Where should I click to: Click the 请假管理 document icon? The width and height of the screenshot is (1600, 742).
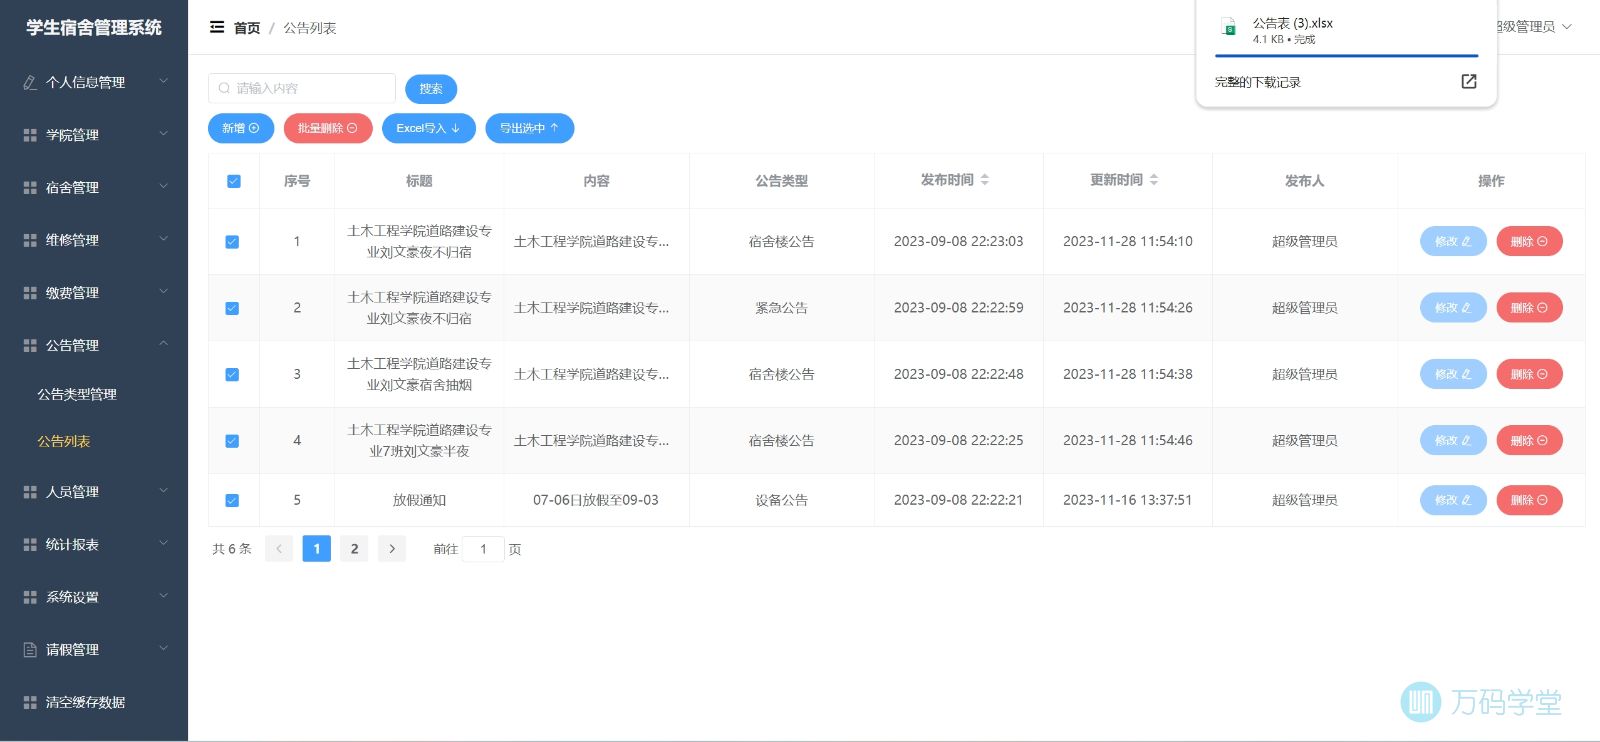point(30,650)
